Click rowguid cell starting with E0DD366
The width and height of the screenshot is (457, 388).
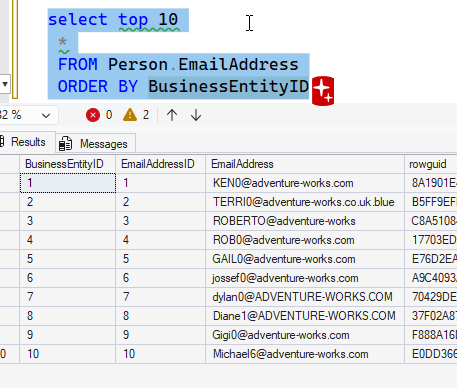click(x=431, y=354)
